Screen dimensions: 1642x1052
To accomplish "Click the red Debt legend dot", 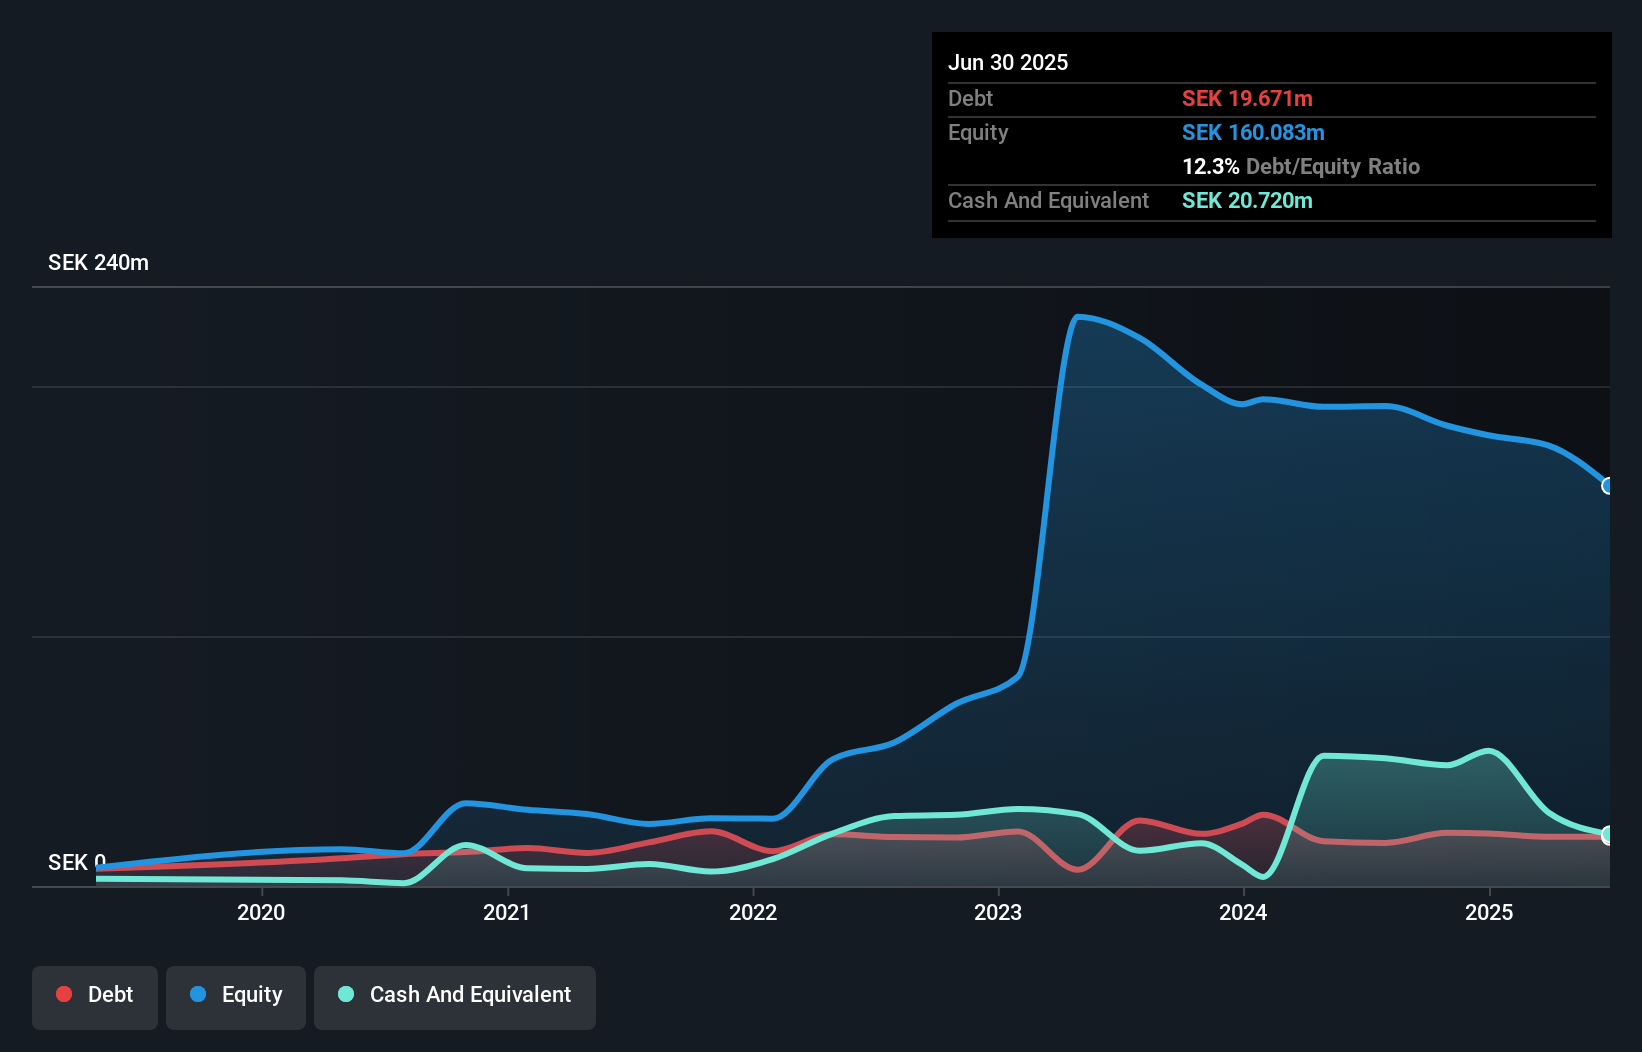I will [x=63, y=994].
